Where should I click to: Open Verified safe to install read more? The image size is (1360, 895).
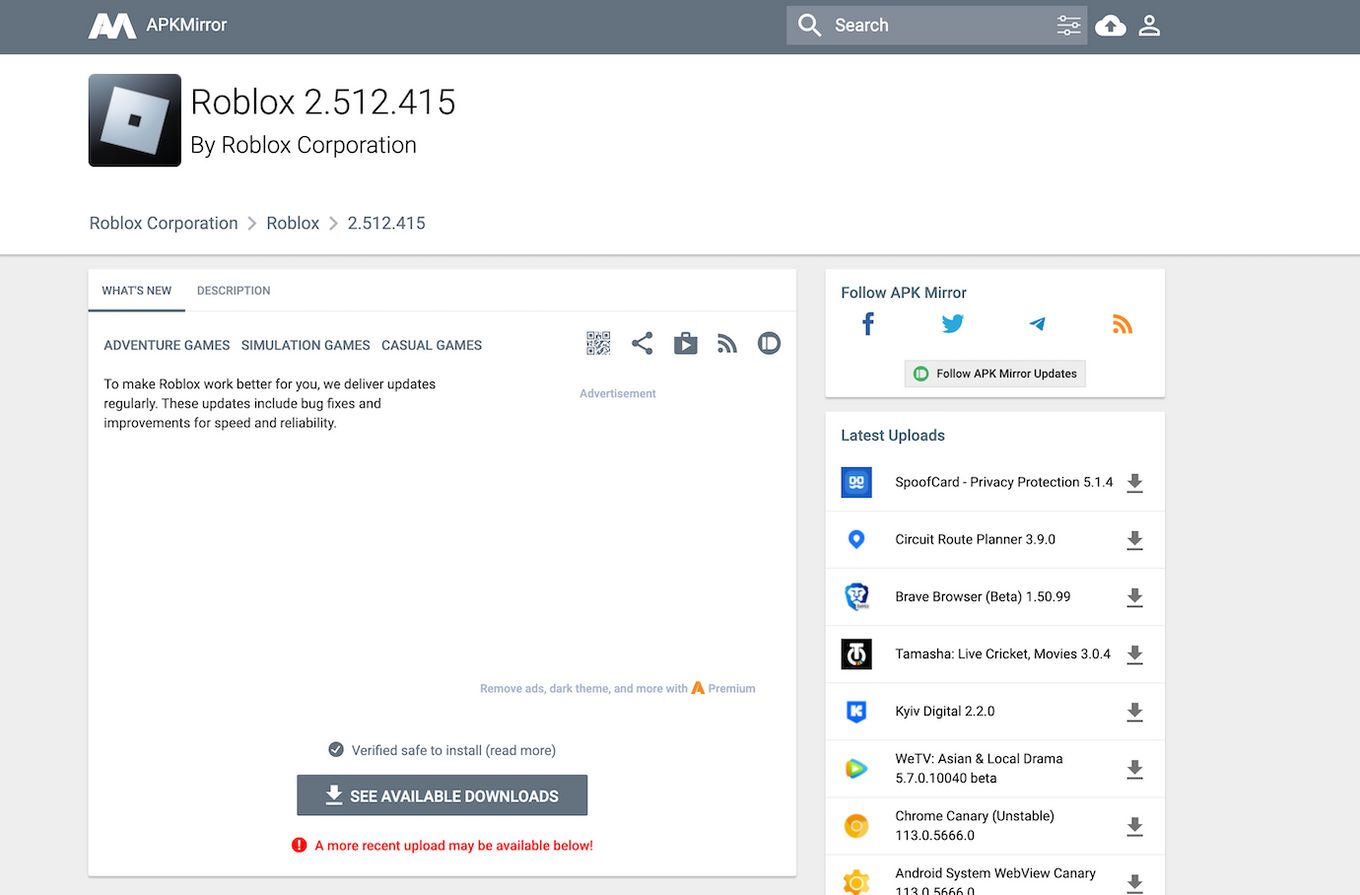442,750
